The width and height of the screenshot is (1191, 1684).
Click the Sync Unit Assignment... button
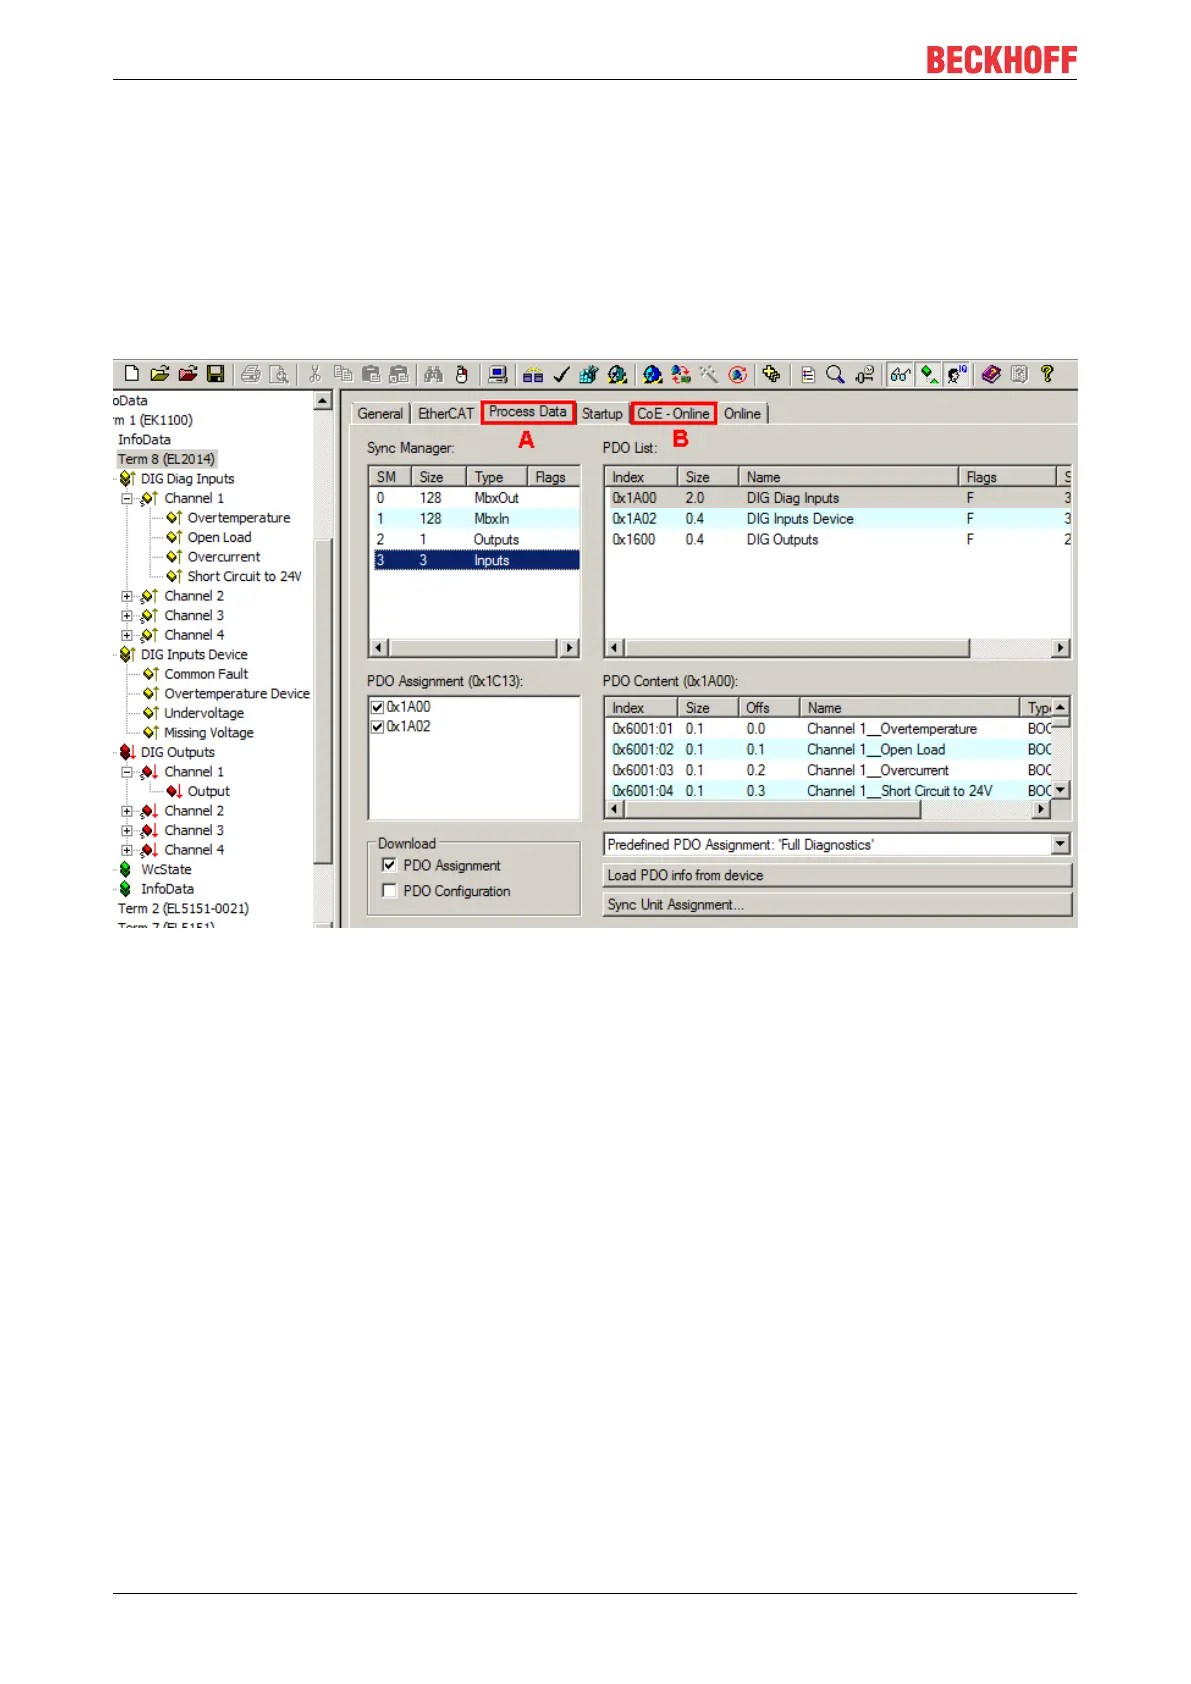[838, 905]
